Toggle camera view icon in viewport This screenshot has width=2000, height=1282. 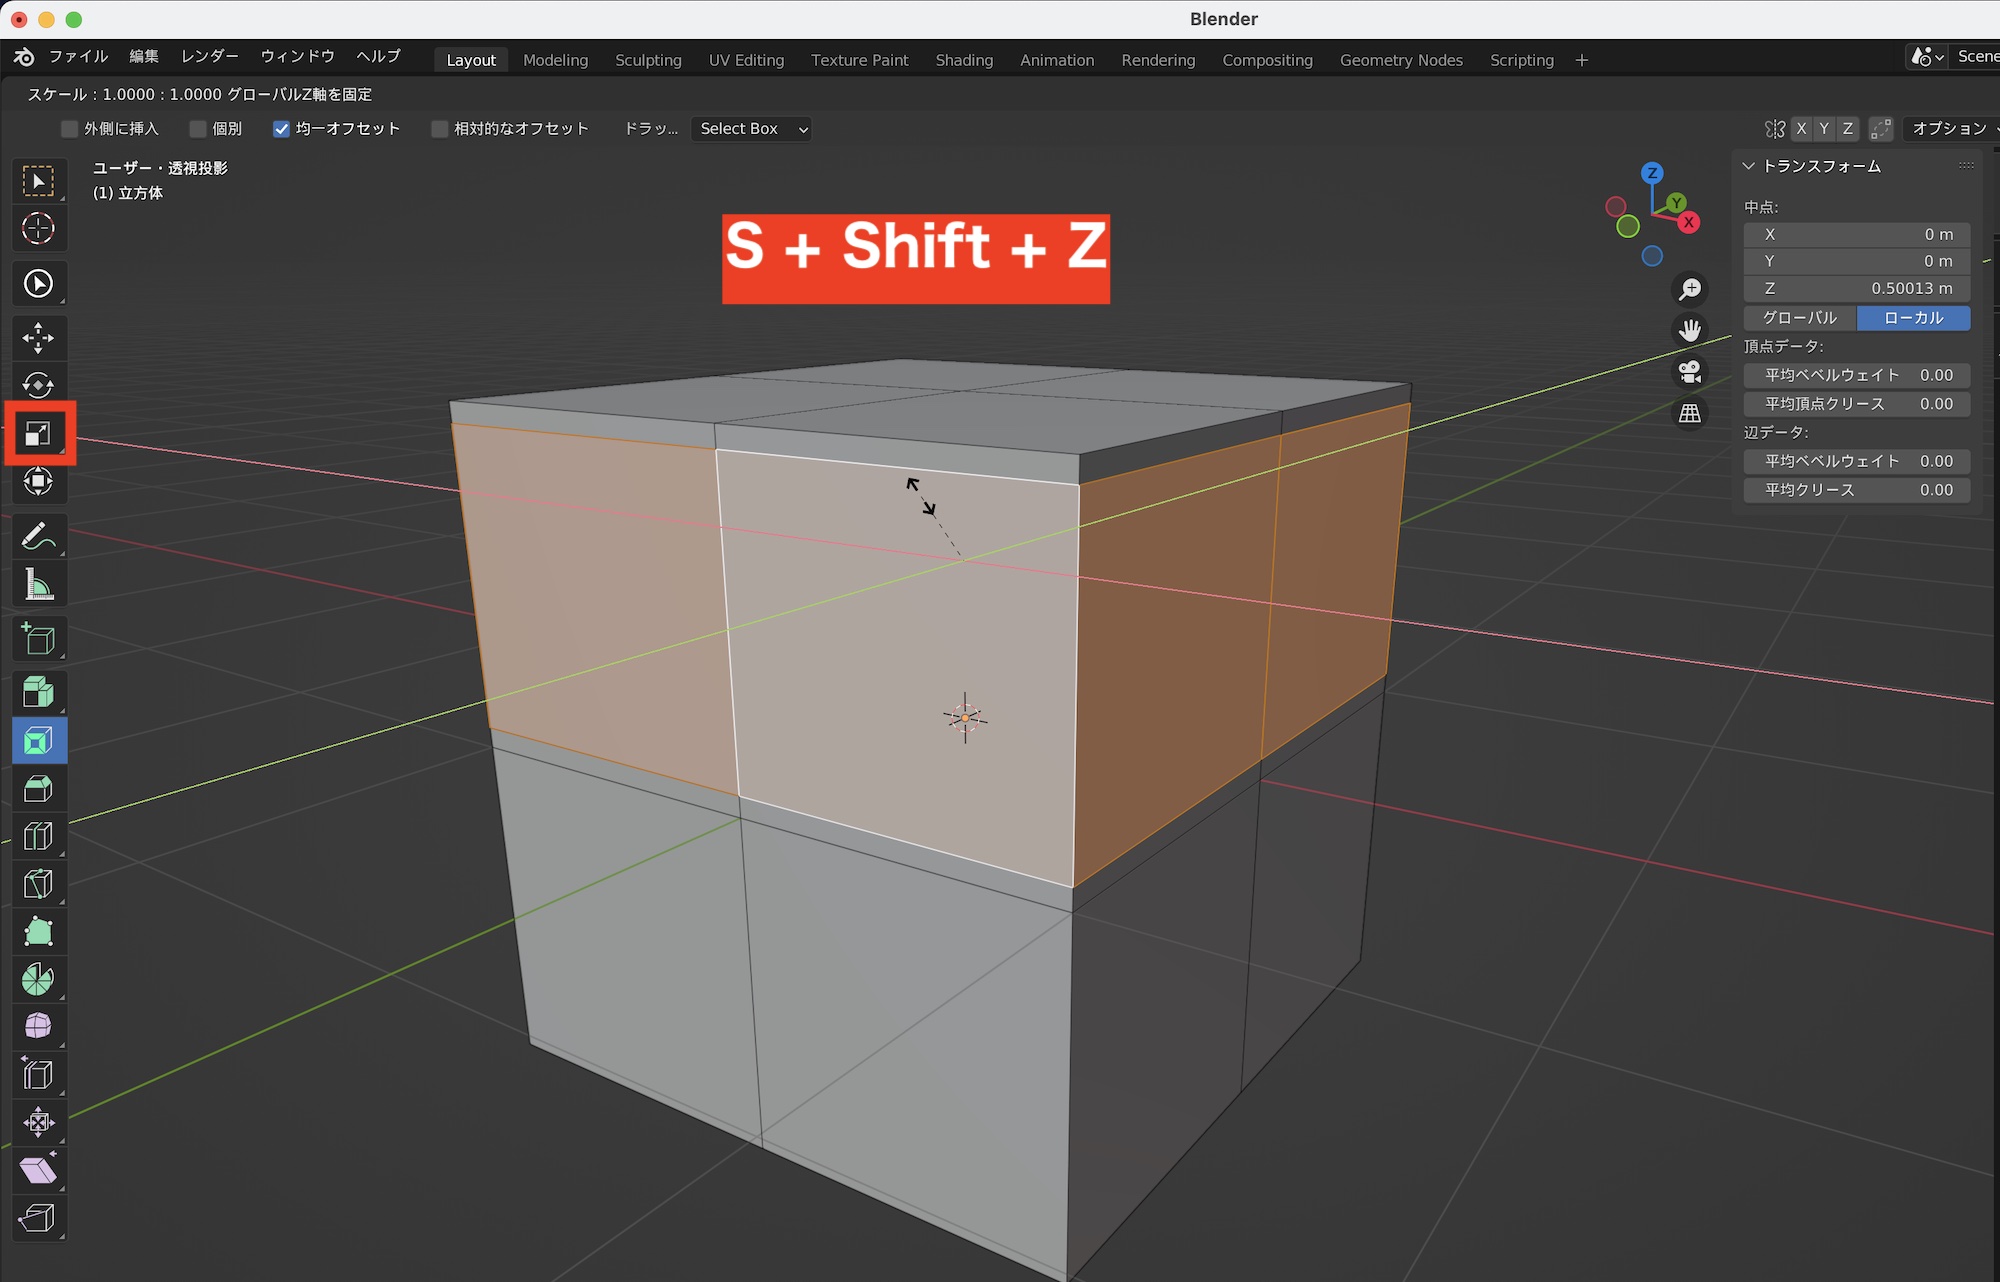pyautogui.click(x=1690, y=372)
